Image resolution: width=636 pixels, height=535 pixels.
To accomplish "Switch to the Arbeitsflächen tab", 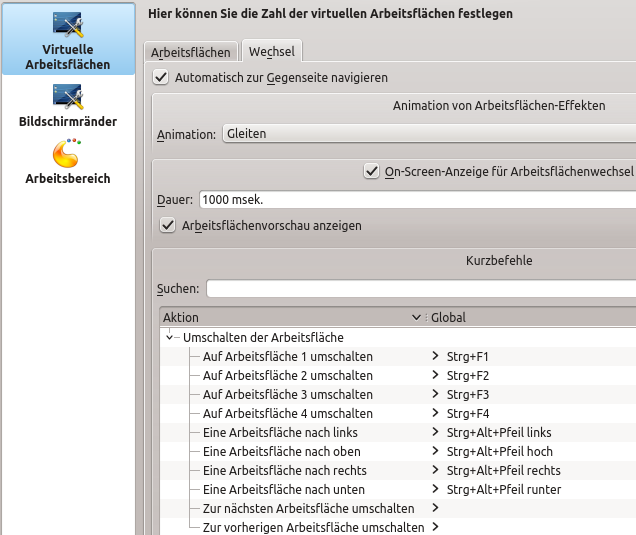I will pyautogui.click(x=191, y=52).
